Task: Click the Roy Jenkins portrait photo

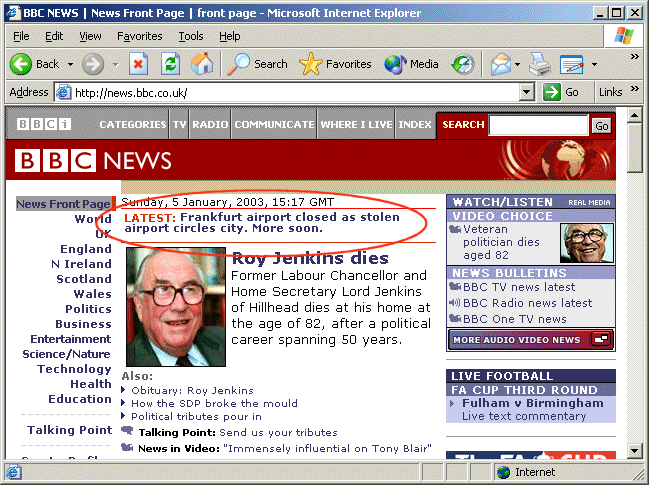Action: 176,307
